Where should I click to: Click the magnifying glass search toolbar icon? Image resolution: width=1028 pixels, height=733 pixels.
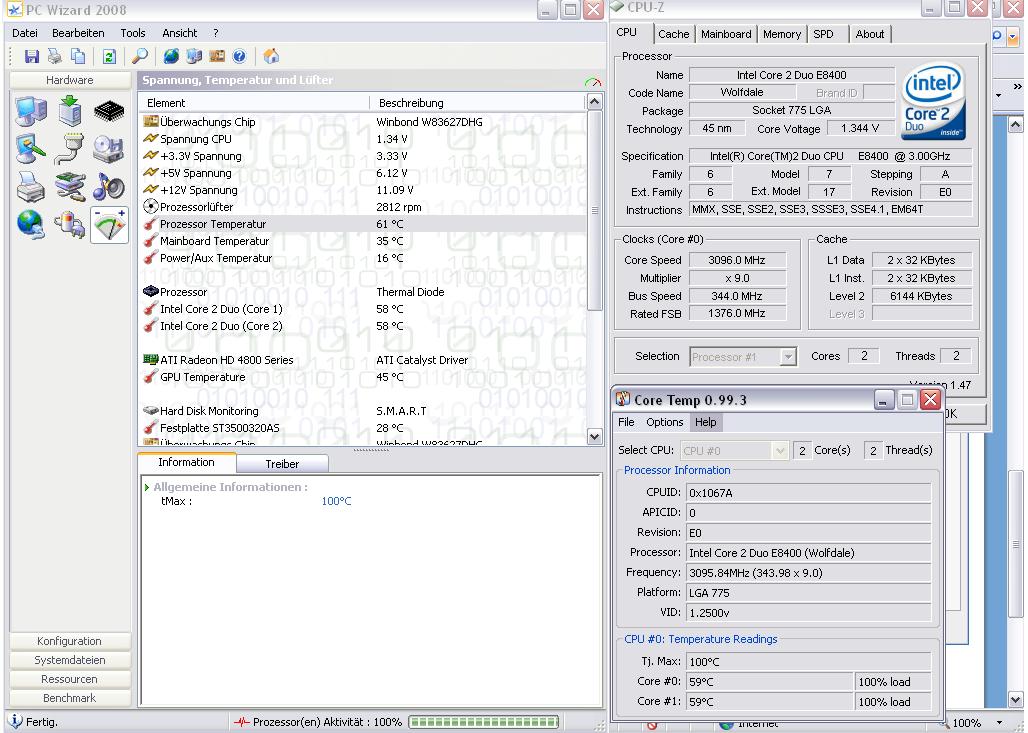140,56
